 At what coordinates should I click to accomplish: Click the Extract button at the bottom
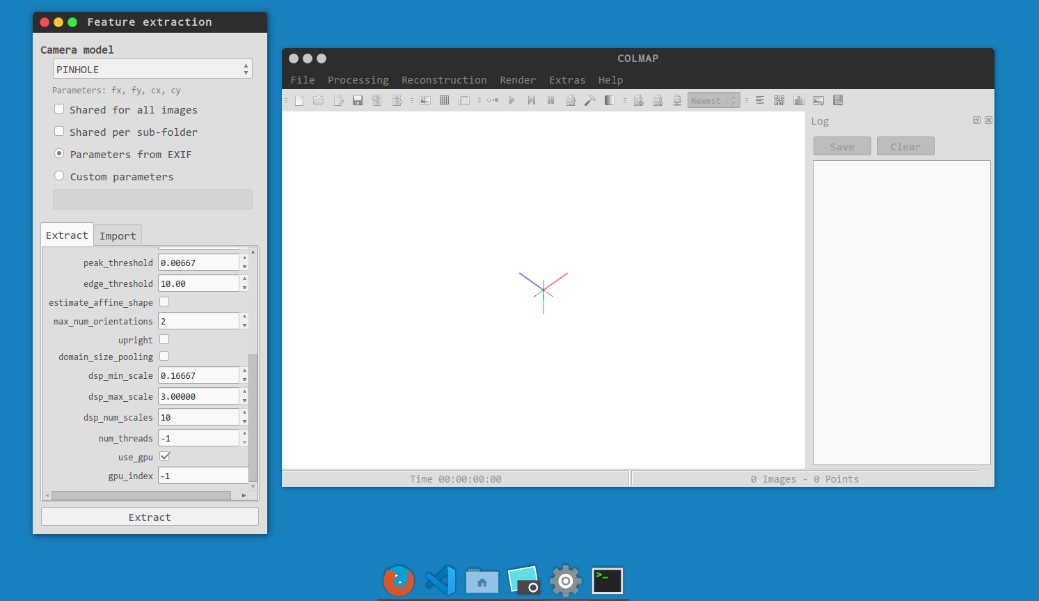150,517
